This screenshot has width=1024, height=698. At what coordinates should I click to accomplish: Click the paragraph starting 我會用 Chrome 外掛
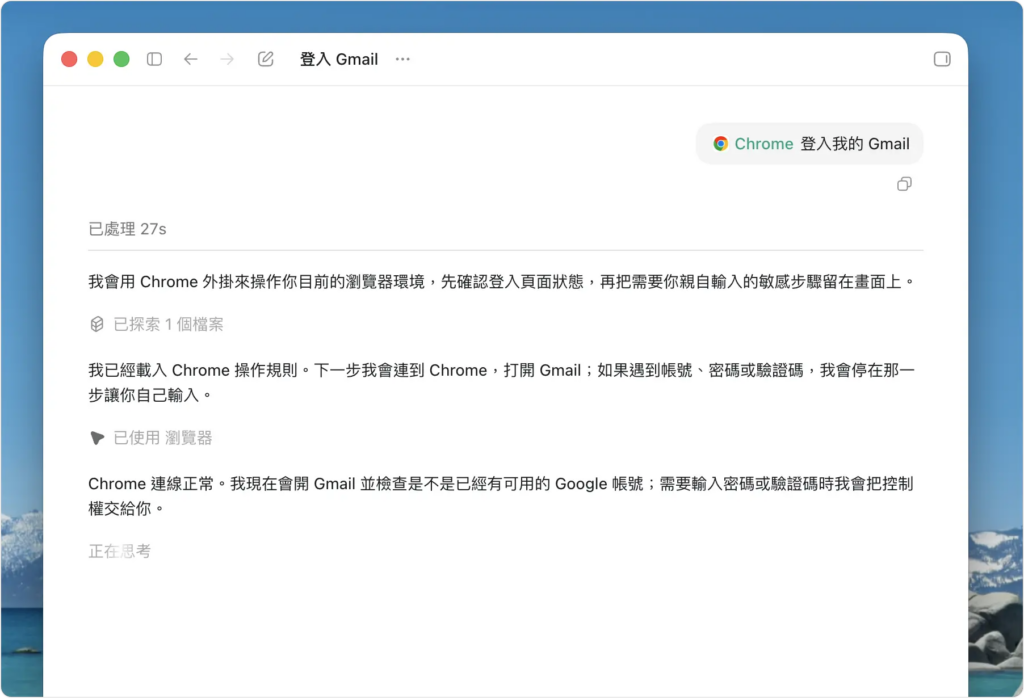click(502, 282)
